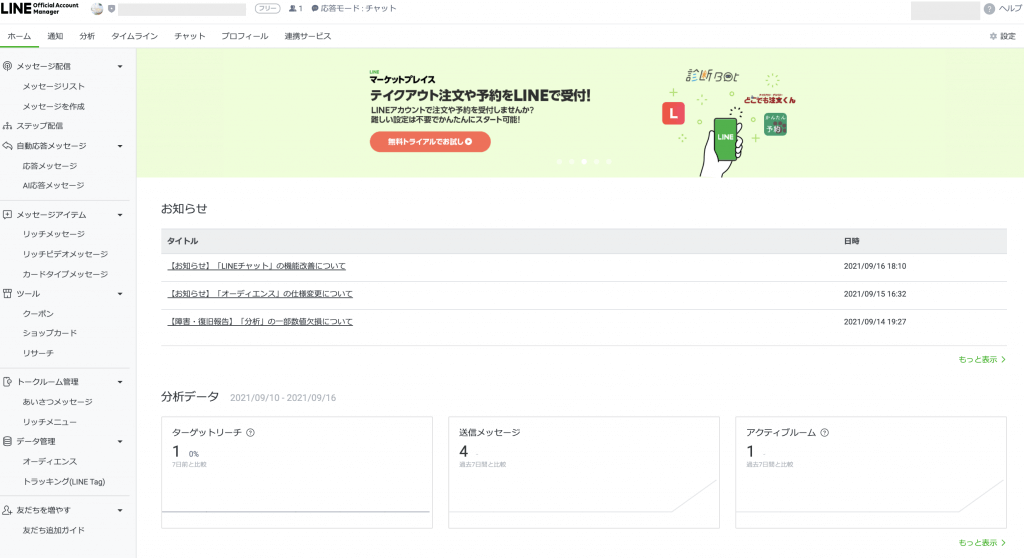The height and width of the screenshot is (558, 1024).
Task: Open ショップカード in the sidebar
Action: pos(50,333)
